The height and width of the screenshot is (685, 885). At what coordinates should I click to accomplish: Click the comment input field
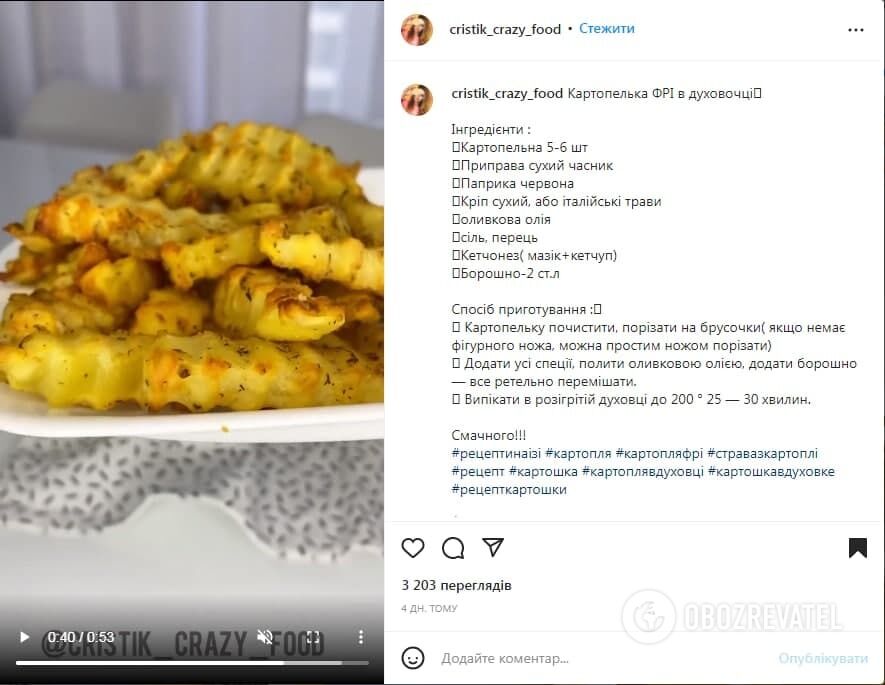click(604, 658)
